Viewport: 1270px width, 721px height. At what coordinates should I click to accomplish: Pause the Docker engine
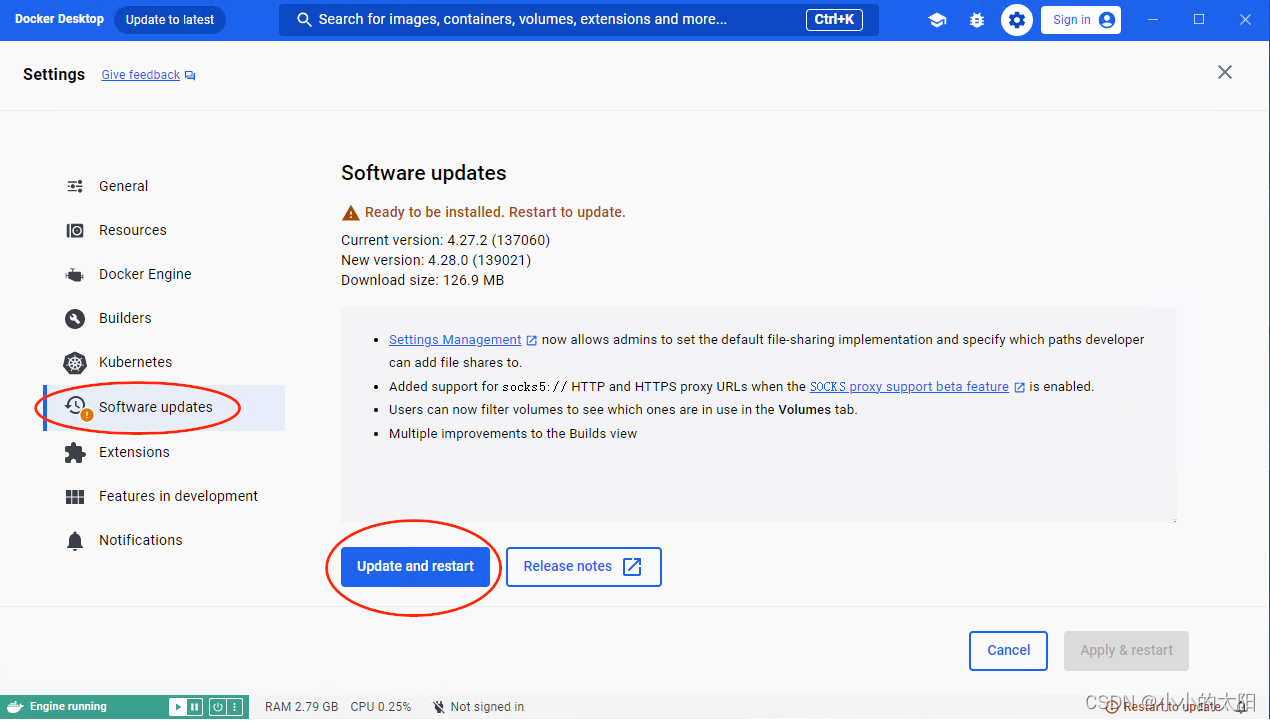(x=195, y=707)
